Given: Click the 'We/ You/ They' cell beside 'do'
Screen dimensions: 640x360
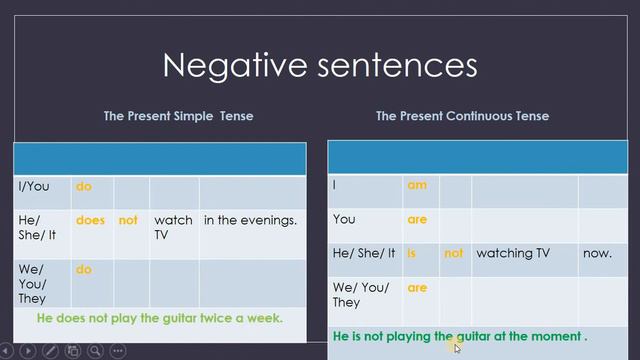Looking at the screenshot, I should [x=42, y=283].
